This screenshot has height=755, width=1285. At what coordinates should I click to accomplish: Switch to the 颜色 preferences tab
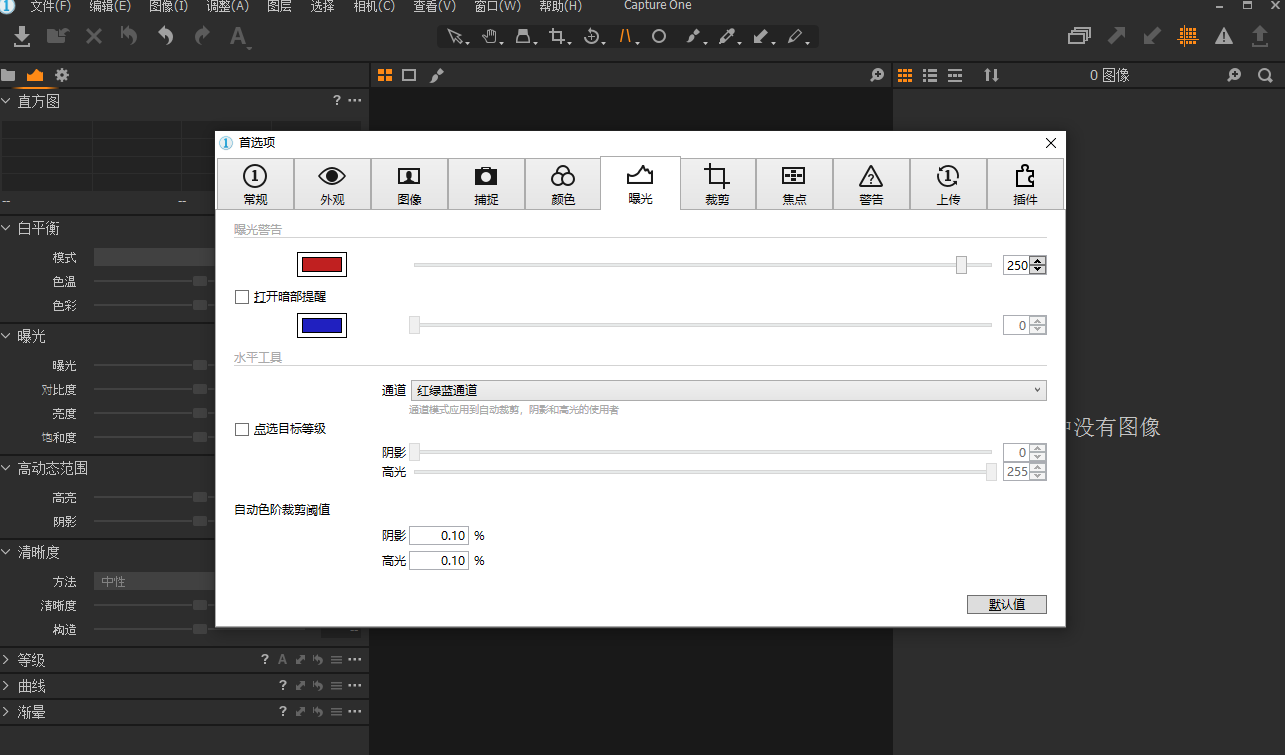pyautogui.click(x=563, y=184)
